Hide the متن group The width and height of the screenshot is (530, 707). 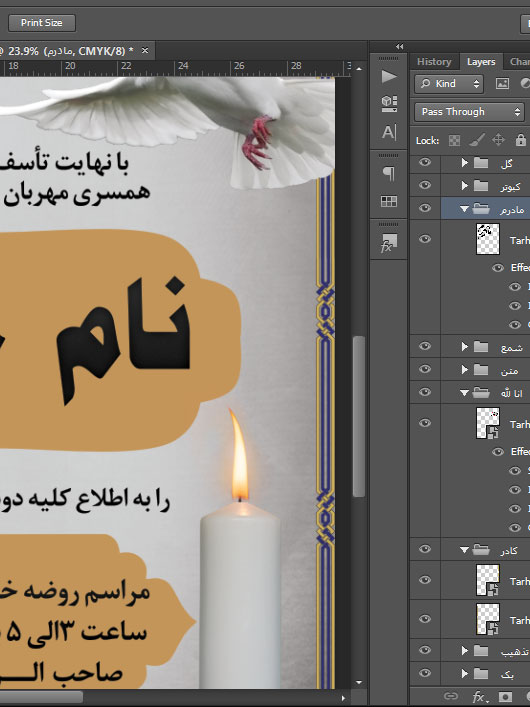pyautogui.click(x=424, y=369)
